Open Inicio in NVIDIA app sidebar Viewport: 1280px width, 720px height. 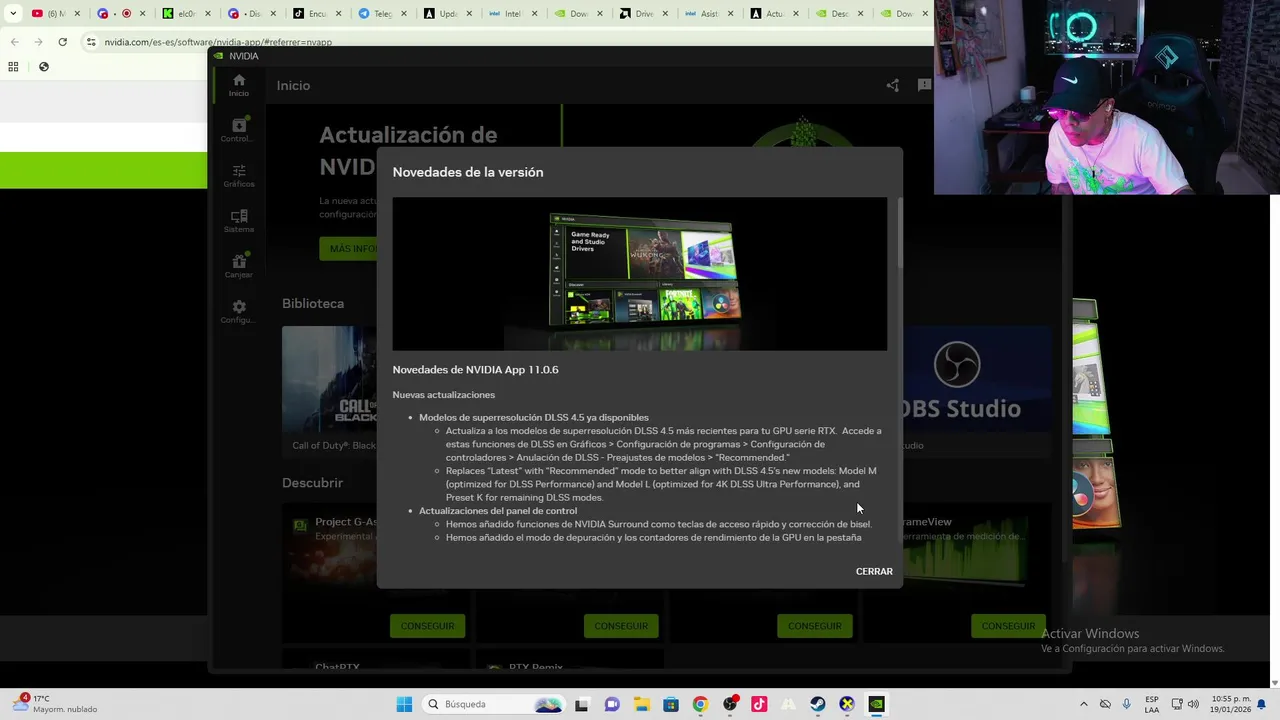pyautogui.click(x=238, y=85)
